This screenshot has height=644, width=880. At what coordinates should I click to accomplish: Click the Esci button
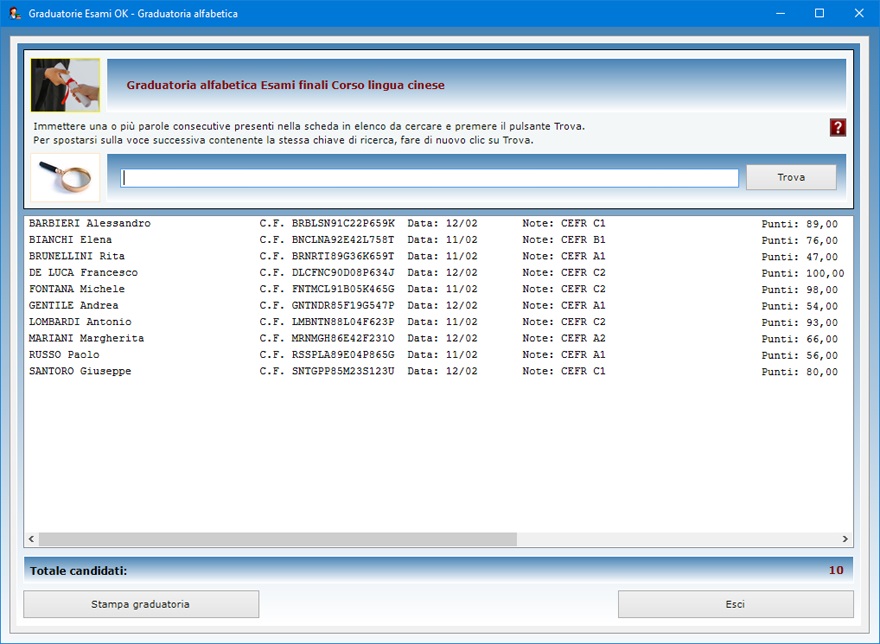click(x=735, y=604)
